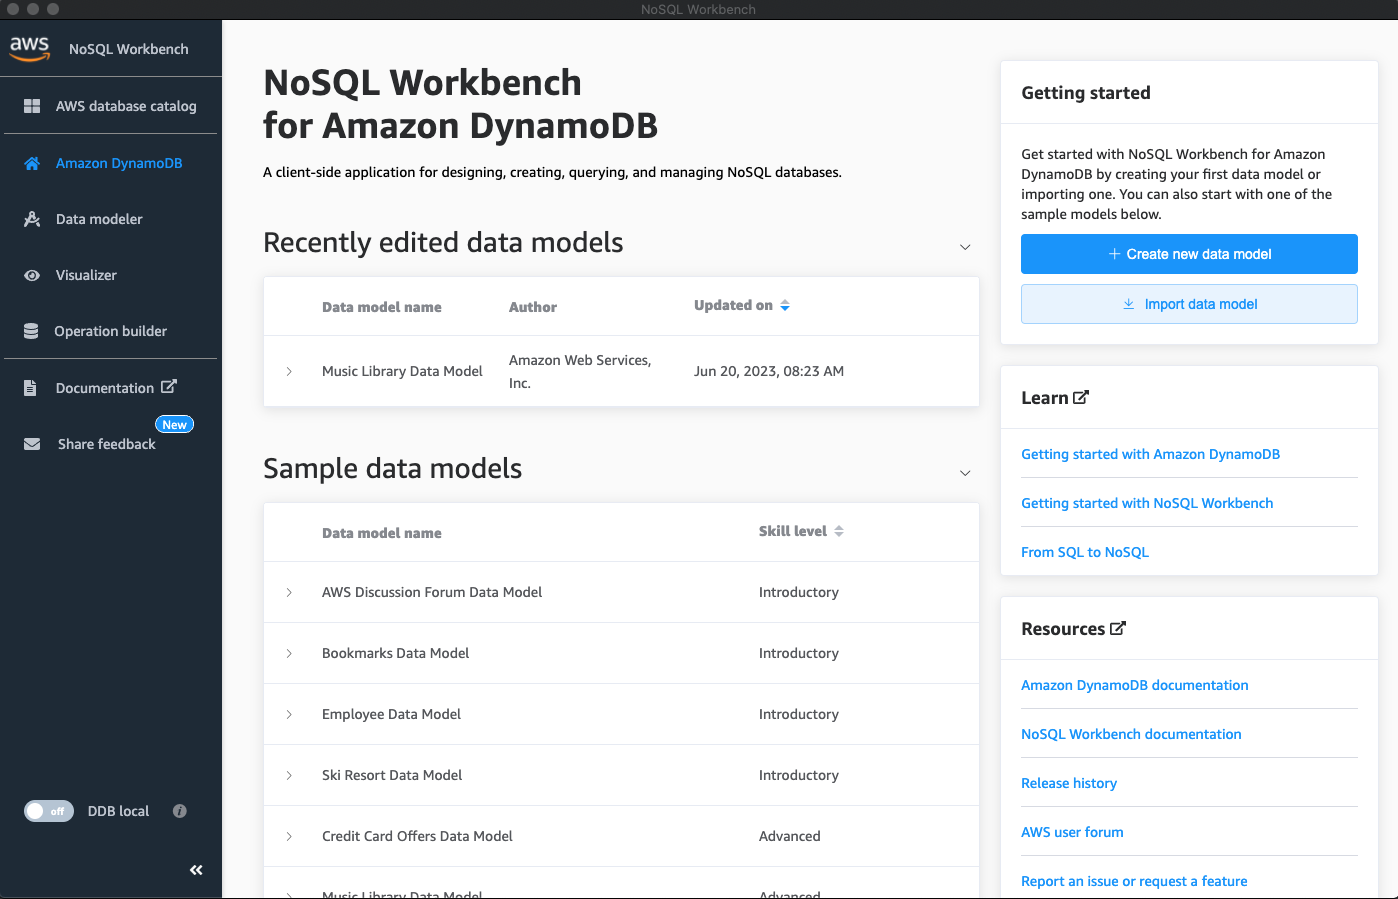Click the Amazon DynamoDB home icon
This screenshot has width=1398, height=899.
32,163
